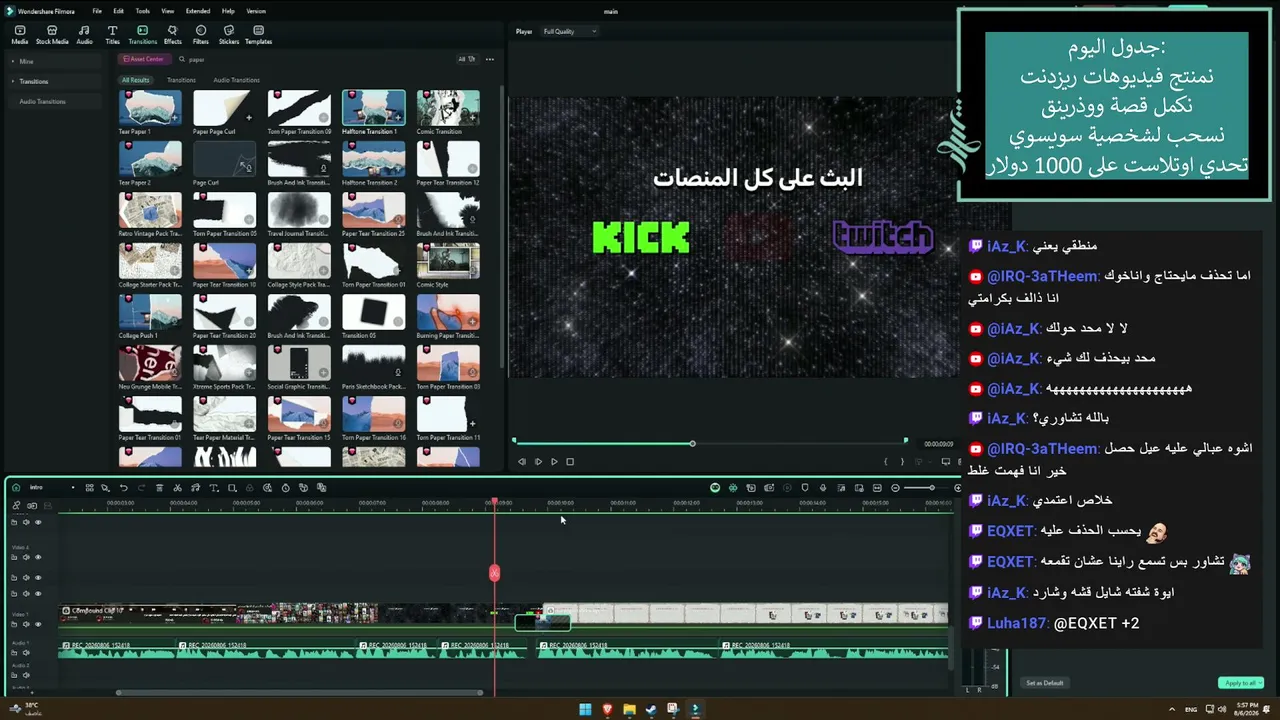This screenshot has height=720, width=1280.
Task: Open the Extended menu
Action: (x=198, y=11)
